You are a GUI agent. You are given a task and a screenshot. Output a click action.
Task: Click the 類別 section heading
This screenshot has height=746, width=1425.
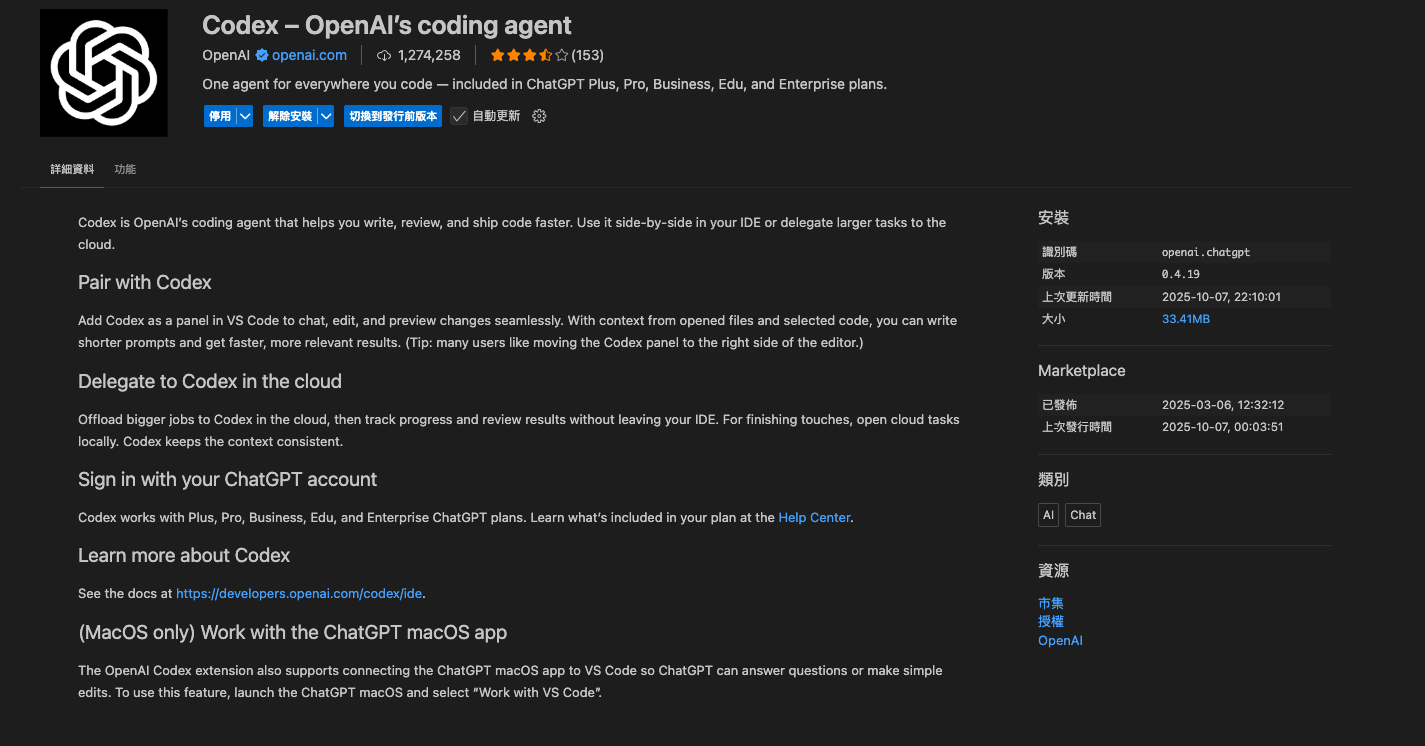(1054, 479)
